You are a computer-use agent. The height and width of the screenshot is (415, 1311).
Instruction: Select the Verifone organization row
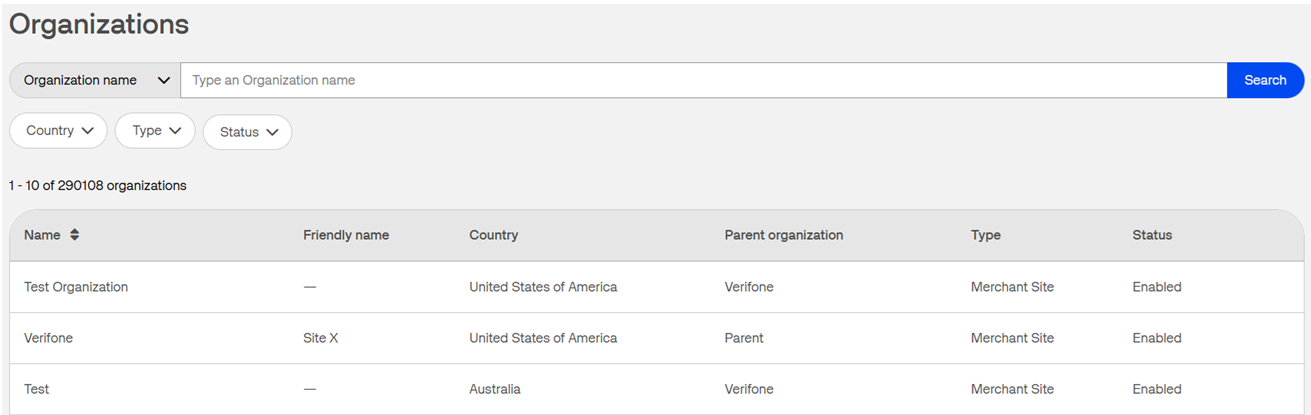coord(48,338)
